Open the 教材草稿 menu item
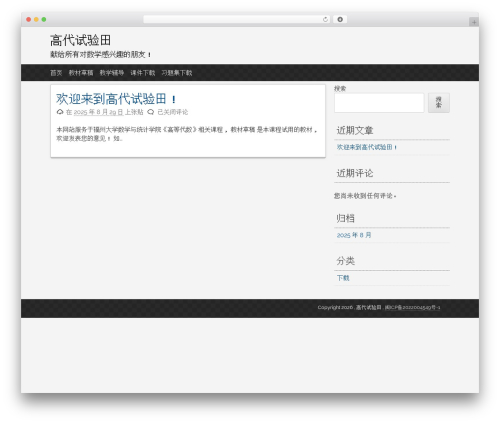 (81, 73)
